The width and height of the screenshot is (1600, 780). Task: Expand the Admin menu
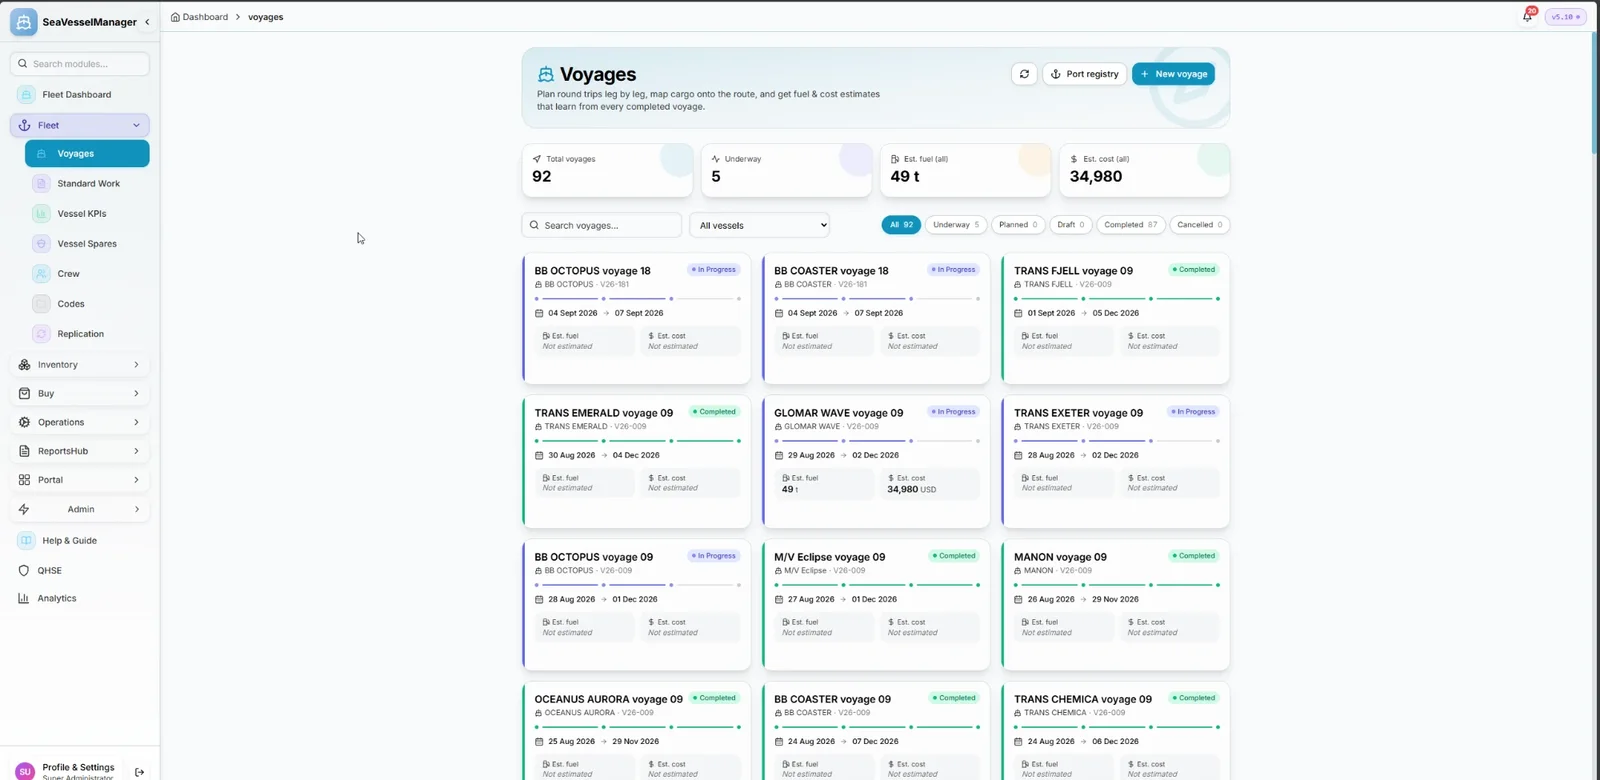pos(80,509)
